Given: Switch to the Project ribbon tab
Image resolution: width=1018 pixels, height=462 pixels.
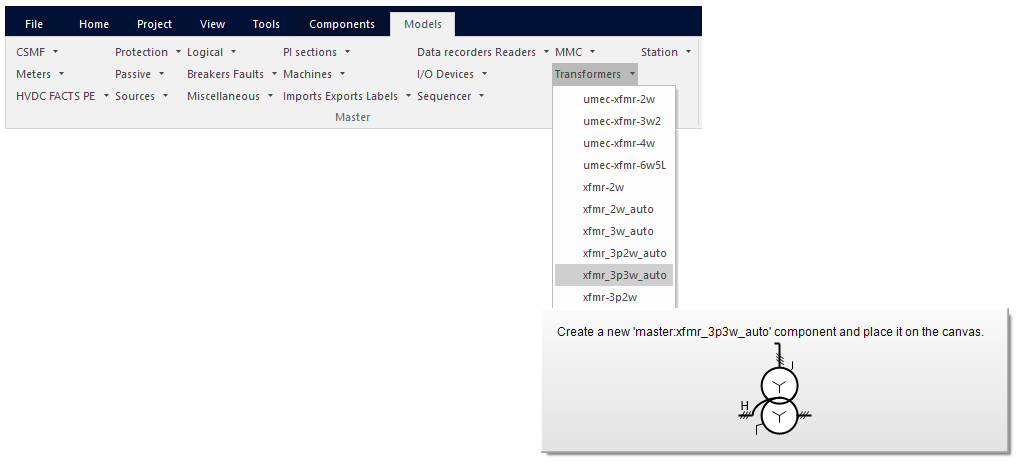Looking at the screenshot, I should [x=154, y=24].
